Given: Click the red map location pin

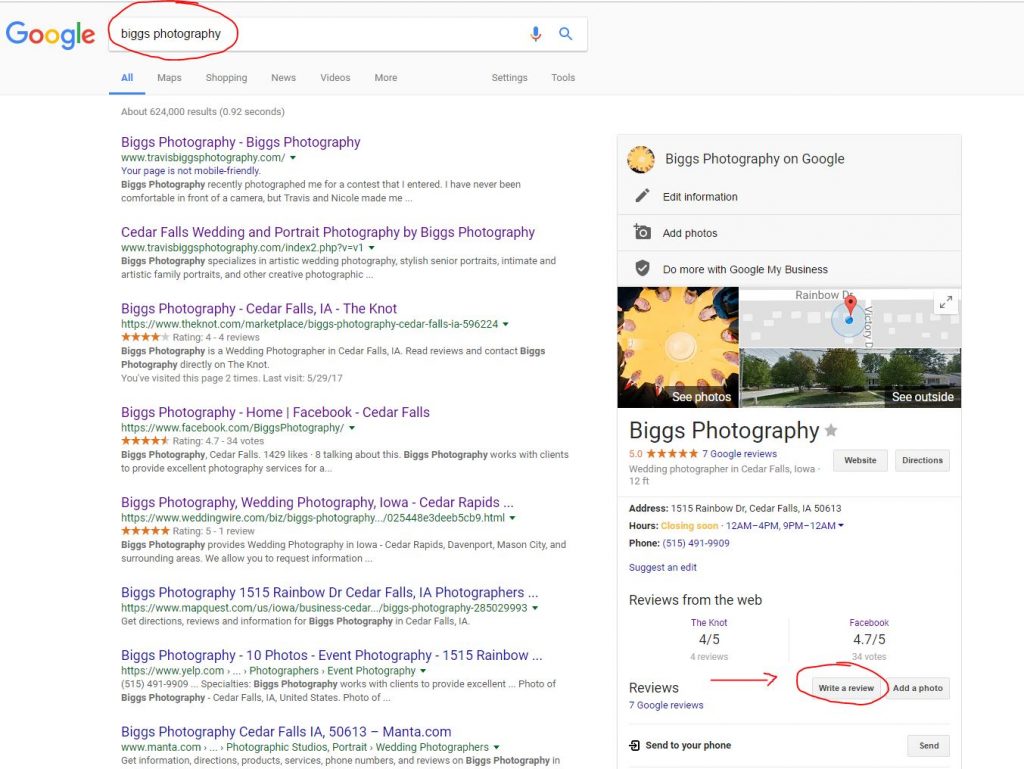Looking at the screenshot, I should point(850,306).
